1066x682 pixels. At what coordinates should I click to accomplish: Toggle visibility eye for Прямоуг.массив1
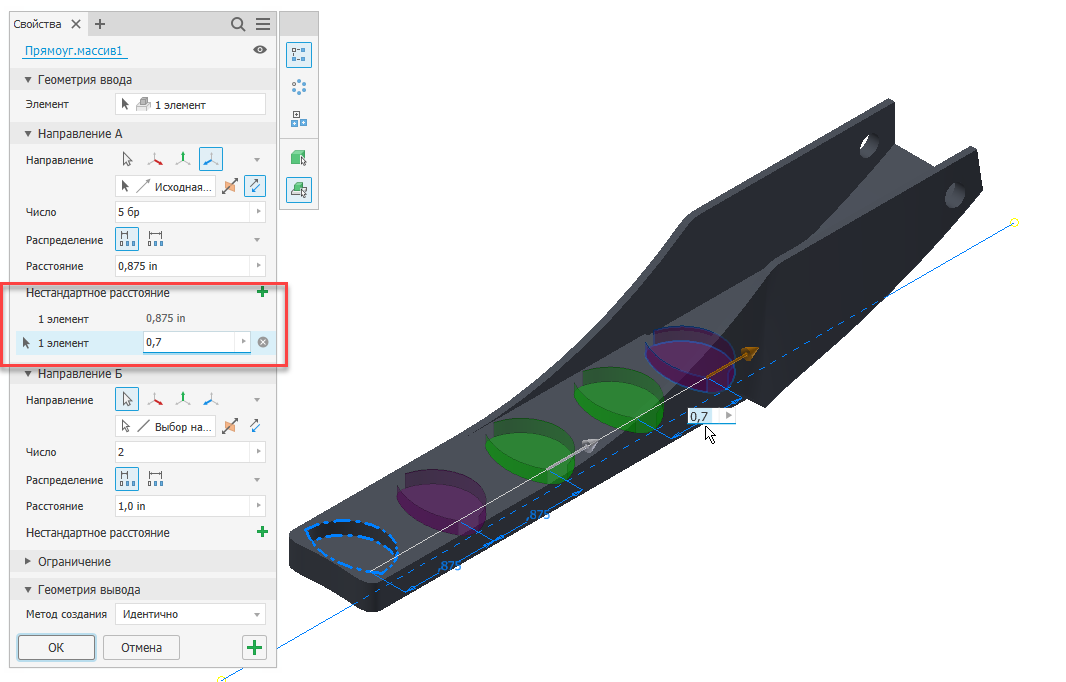point(260,50)
